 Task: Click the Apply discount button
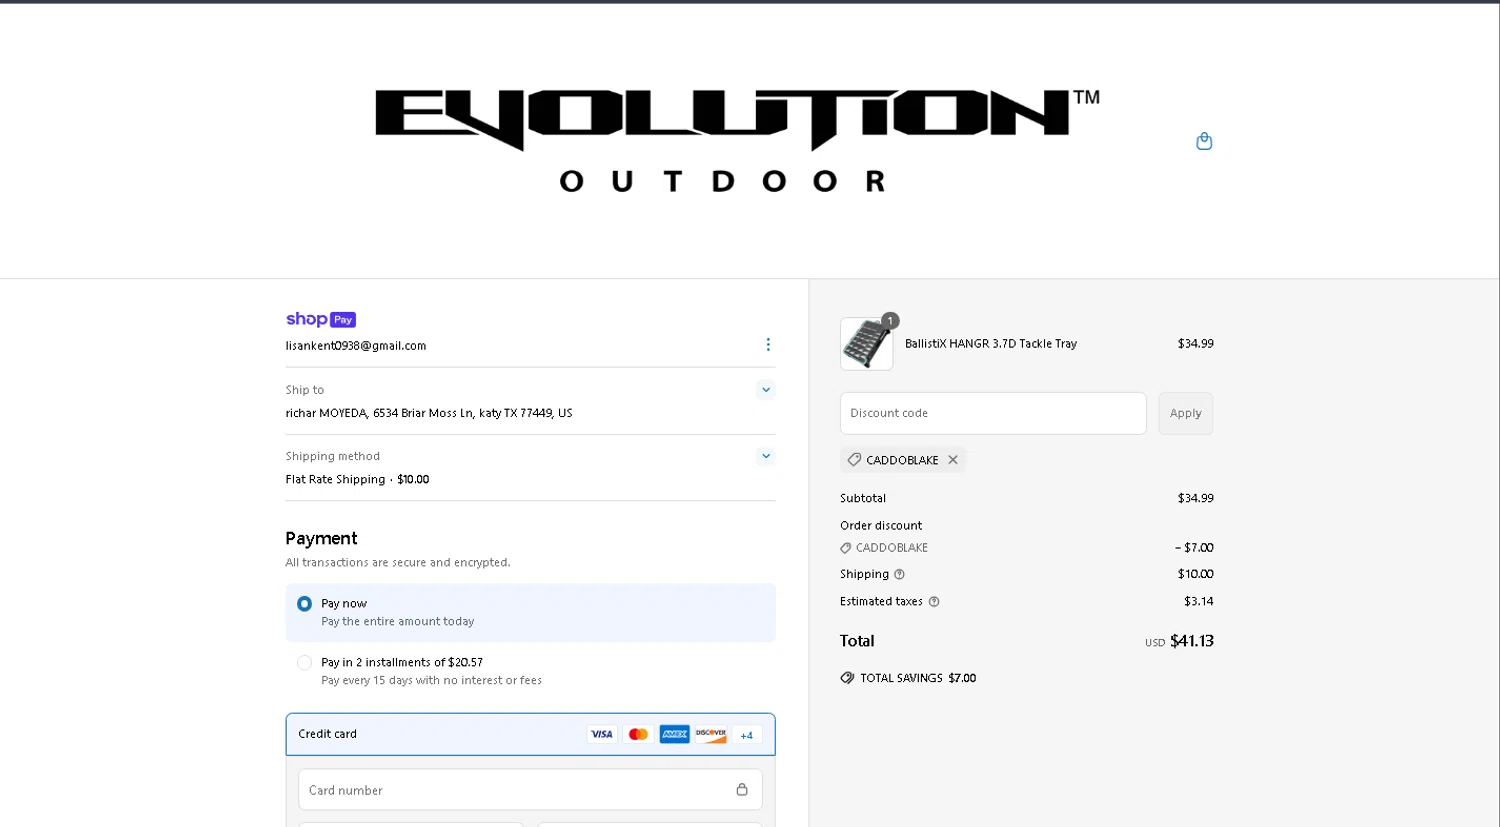click(x=1186, y=413)
